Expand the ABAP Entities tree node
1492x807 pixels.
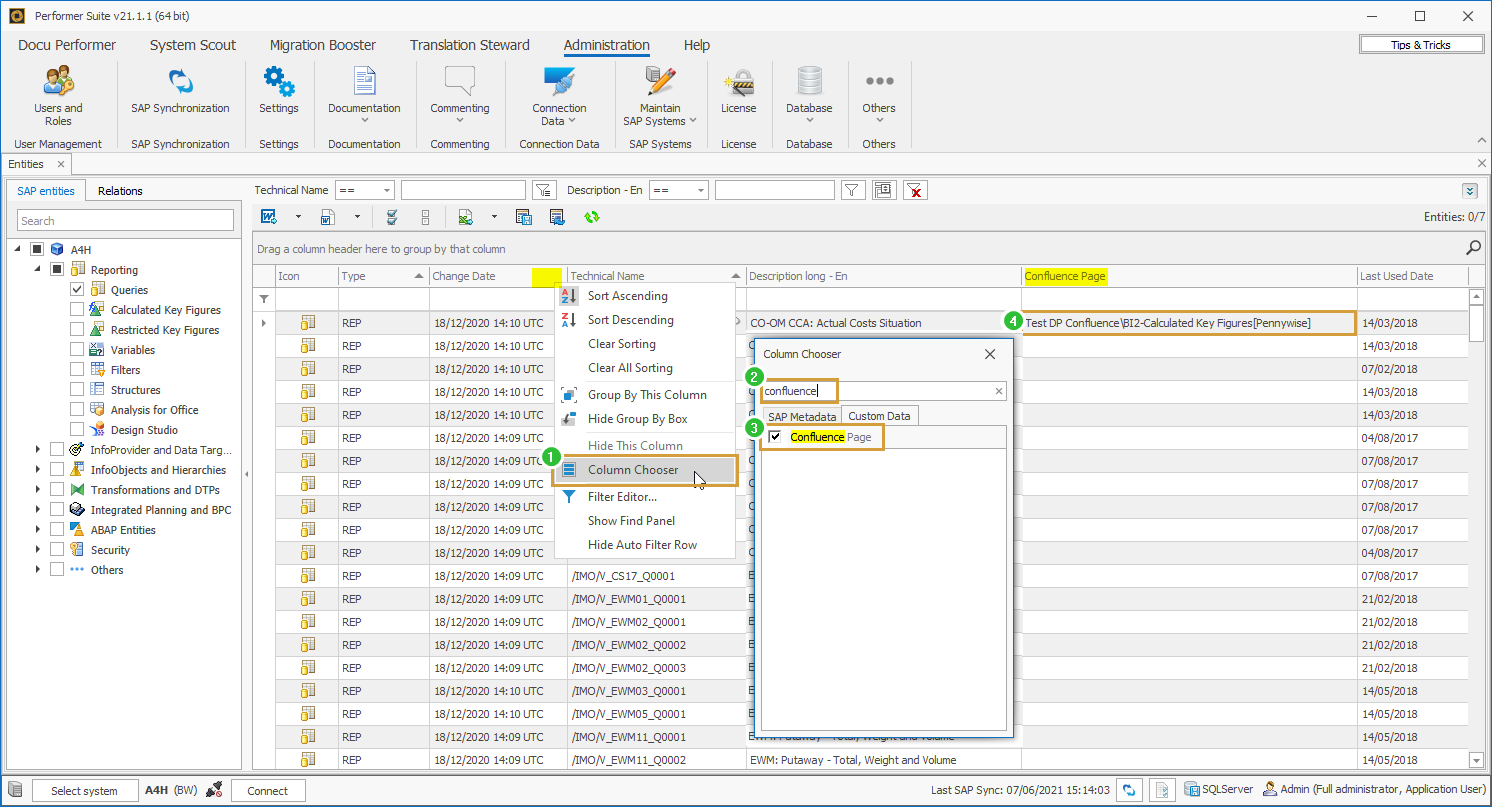coord(37,530)
